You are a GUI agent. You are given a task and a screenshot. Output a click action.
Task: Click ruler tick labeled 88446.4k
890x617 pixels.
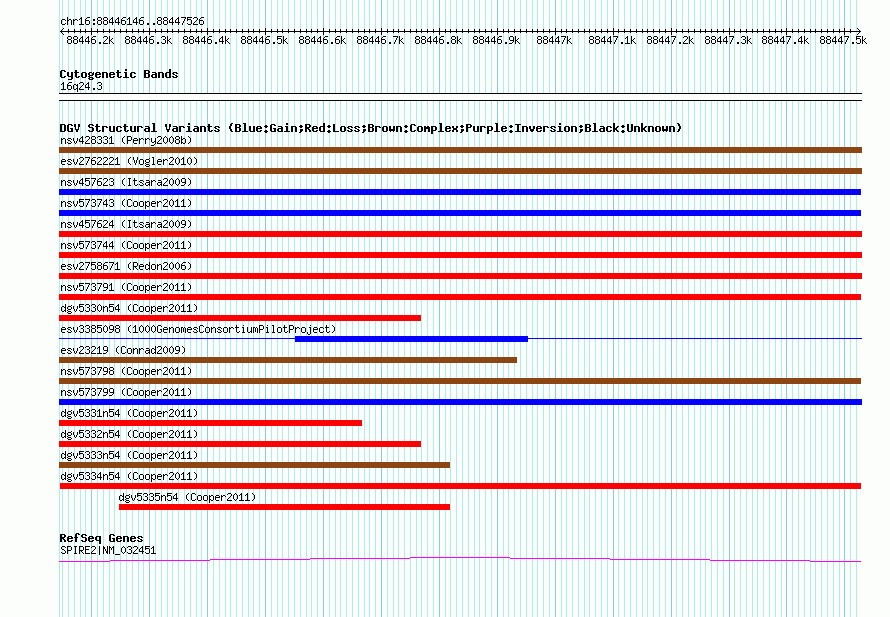click(206, 40)
